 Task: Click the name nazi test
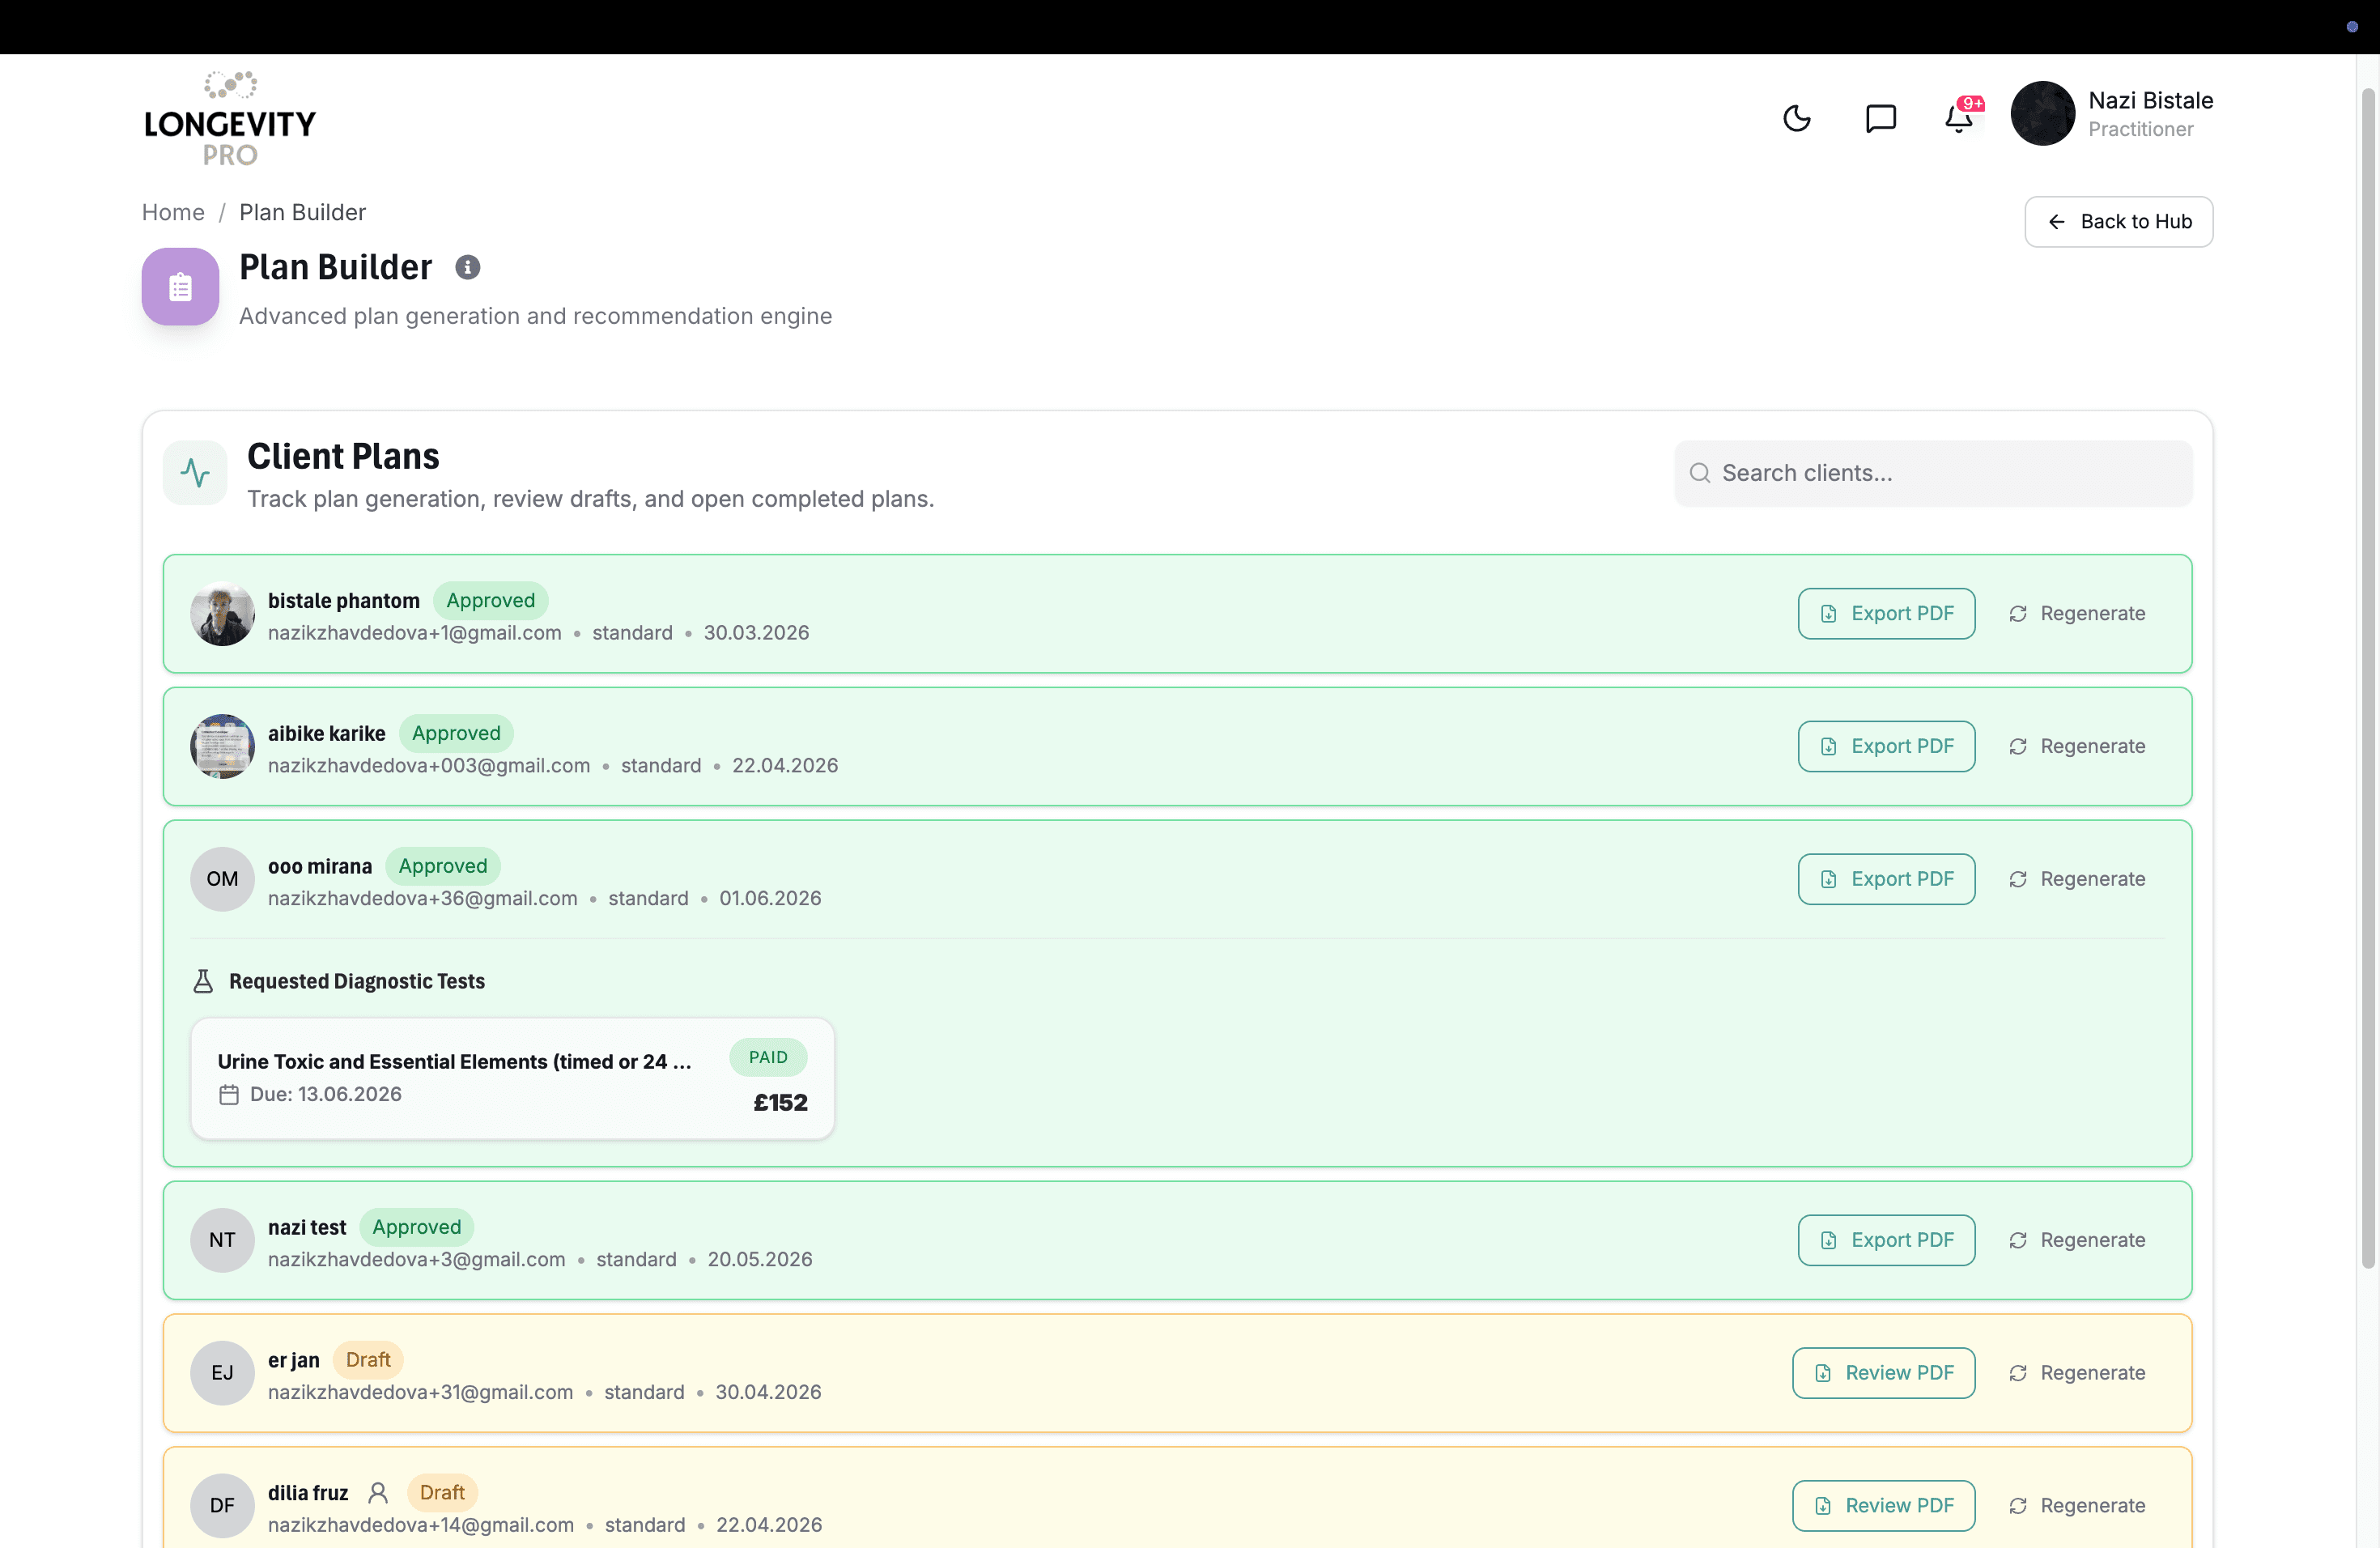(307, 1227)
